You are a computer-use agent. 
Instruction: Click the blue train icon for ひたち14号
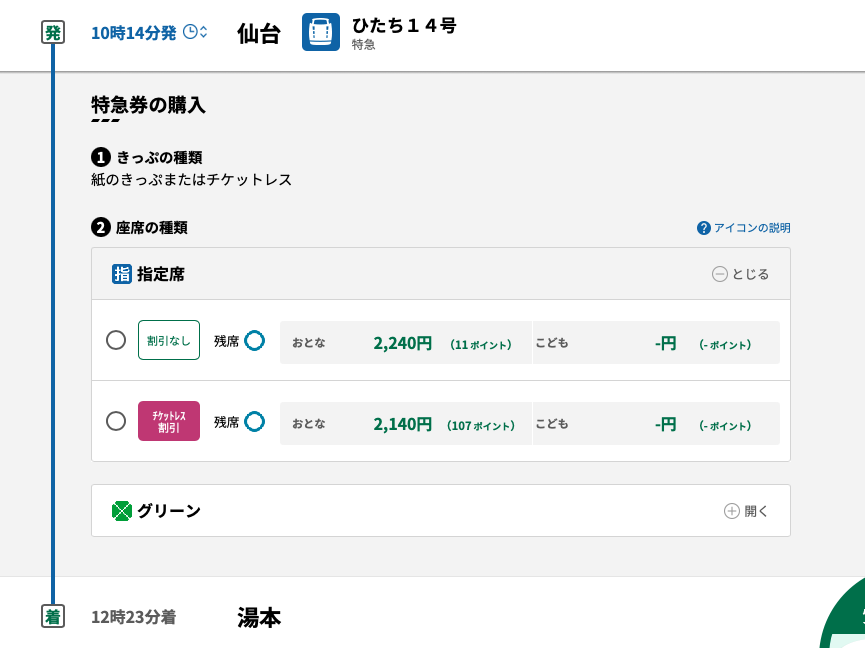coord(321,32)
